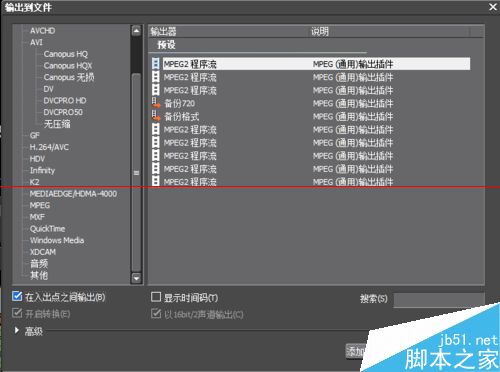This screenshot has width=500, height=372.
Task: Click the 搜索(S) search input field
Action: 439,300
